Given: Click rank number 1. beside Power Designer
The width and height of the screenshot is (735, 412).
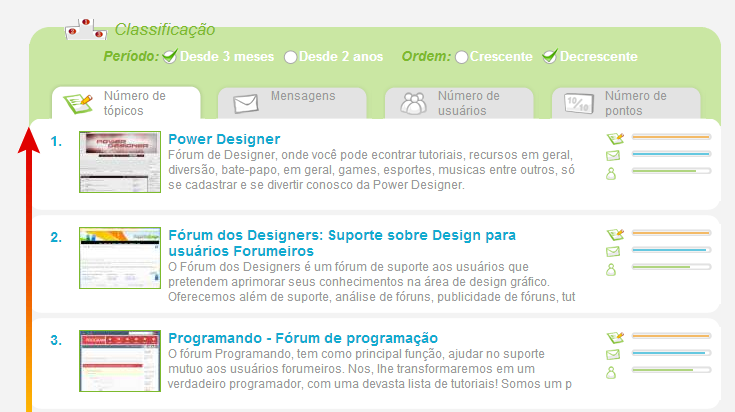Looking at the screenshot, I should tap(56, 142).
